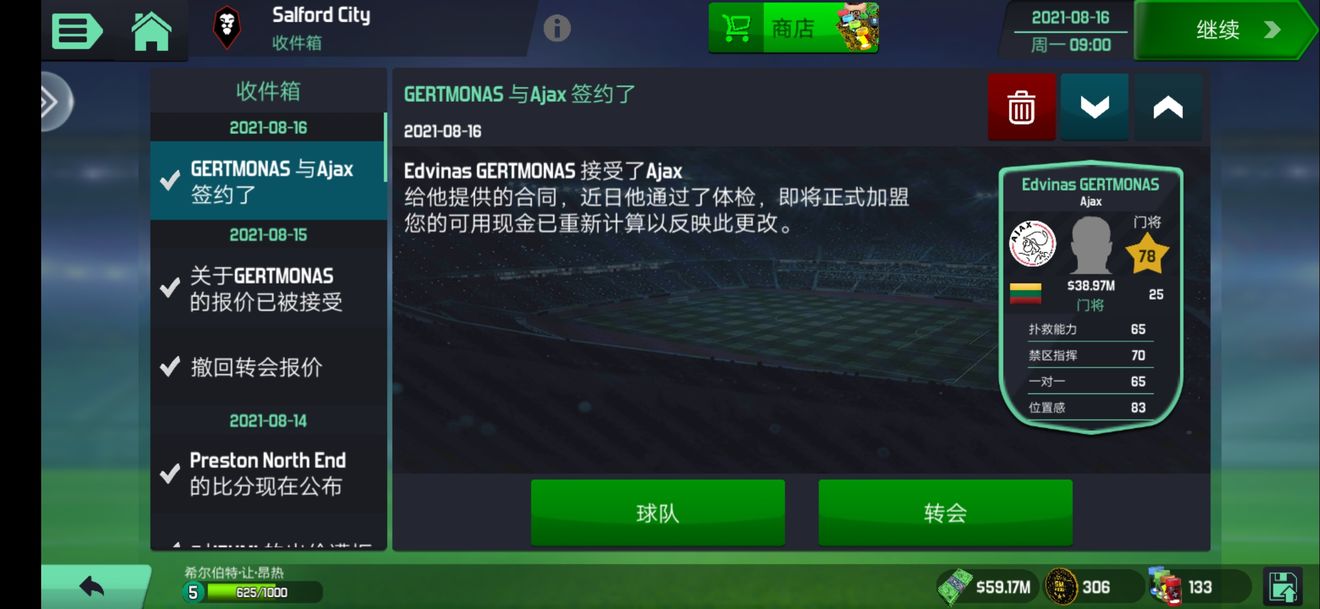Delete this message with trash icon
The image size is (1320, 609).
1021,106
